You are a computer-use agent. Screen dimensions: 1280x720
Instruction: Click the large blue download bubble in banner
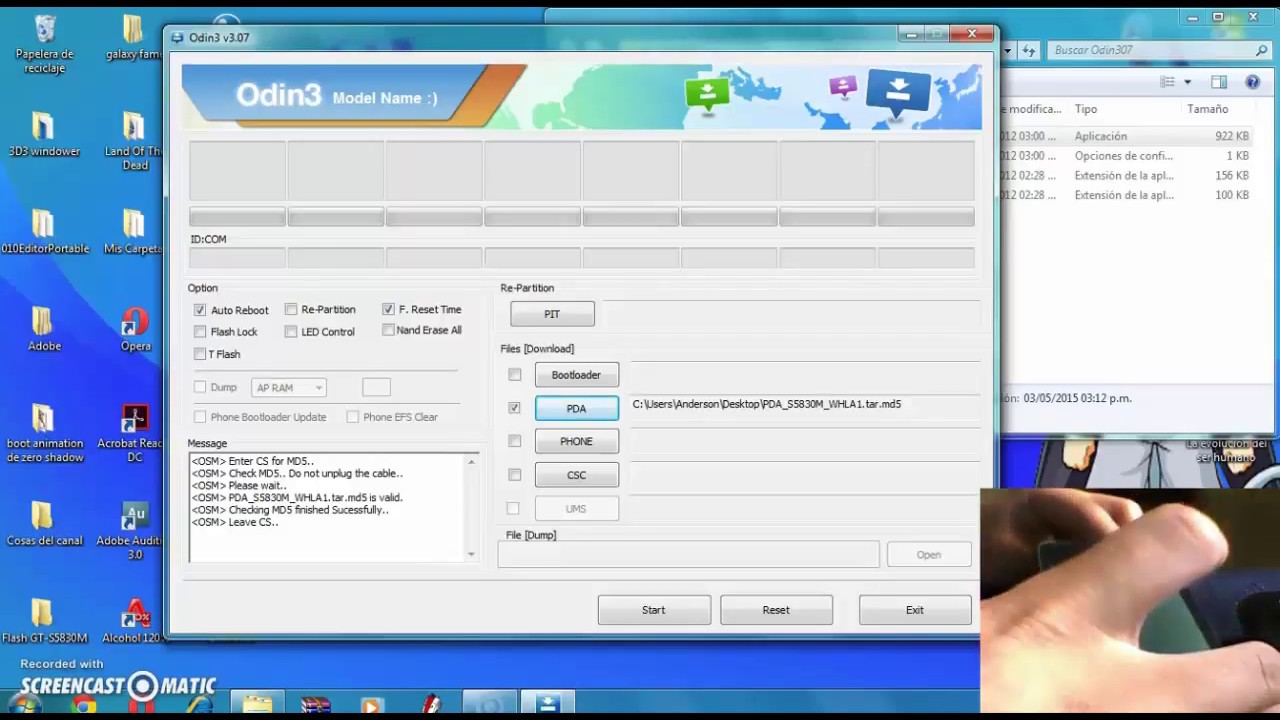(x=898, y=92)
